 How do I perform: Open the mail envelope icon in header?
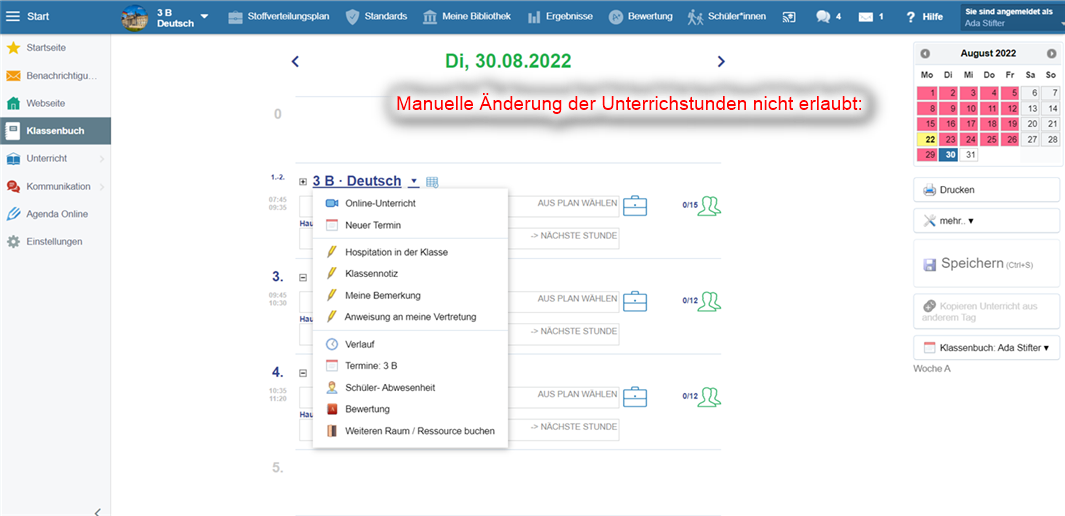pos(865,17)
